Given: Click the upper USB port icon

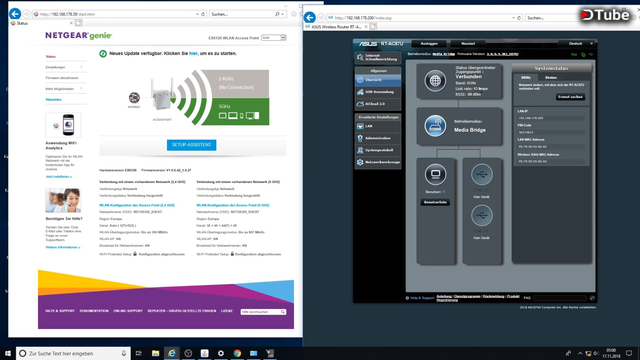Looking at the screenshot, I should point(482,175).
